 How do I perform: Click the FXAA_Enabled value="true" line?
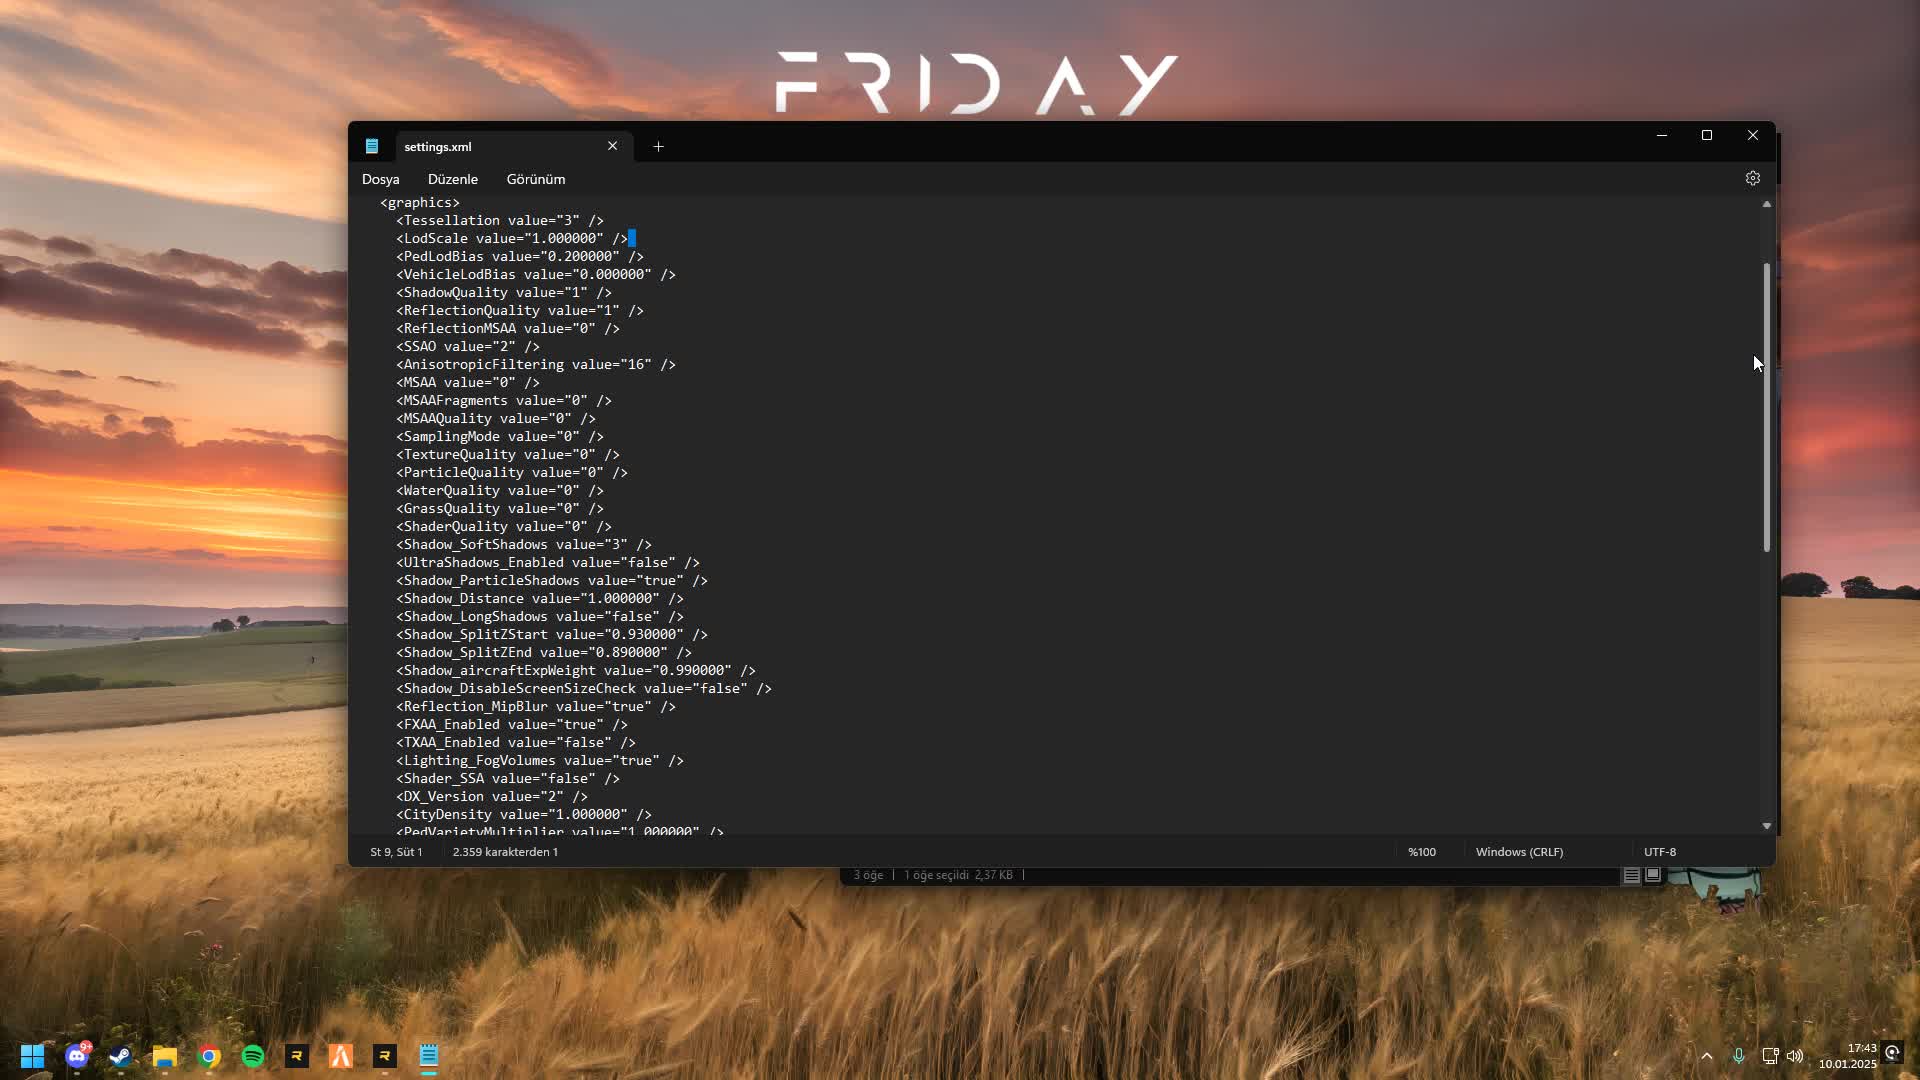click(x=512, y=725)
